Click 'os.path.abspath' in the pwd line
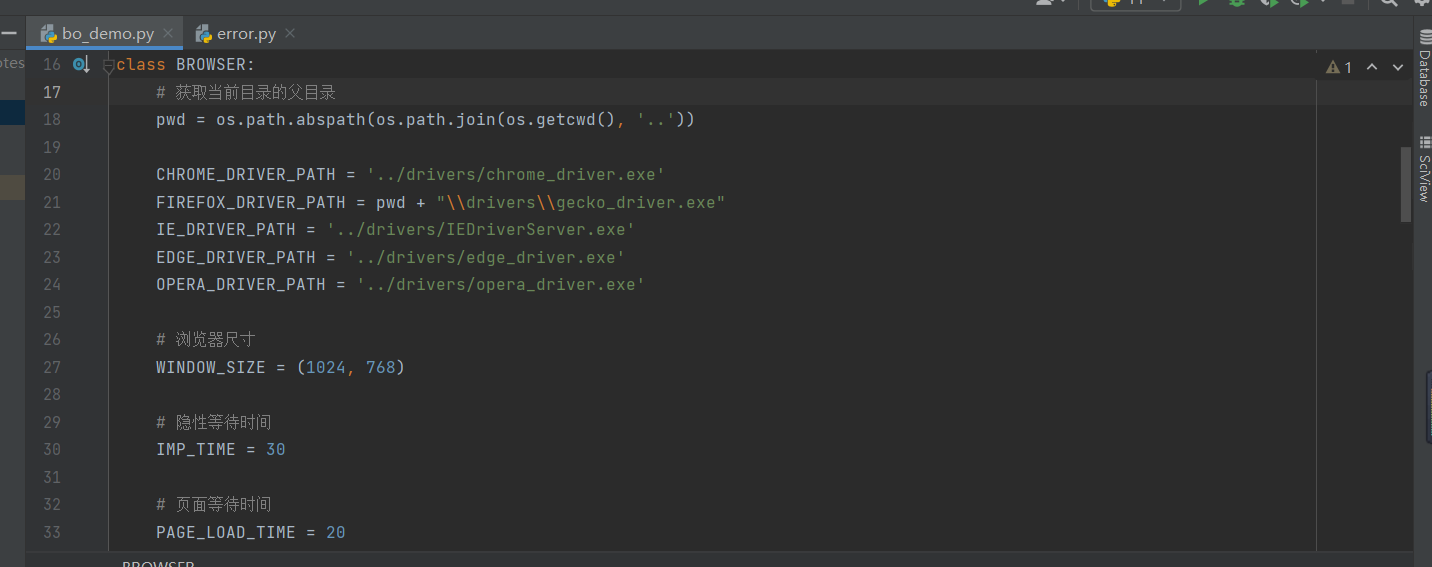The height and width of the screenshot is (567, 1432). [x=291, y=120]
